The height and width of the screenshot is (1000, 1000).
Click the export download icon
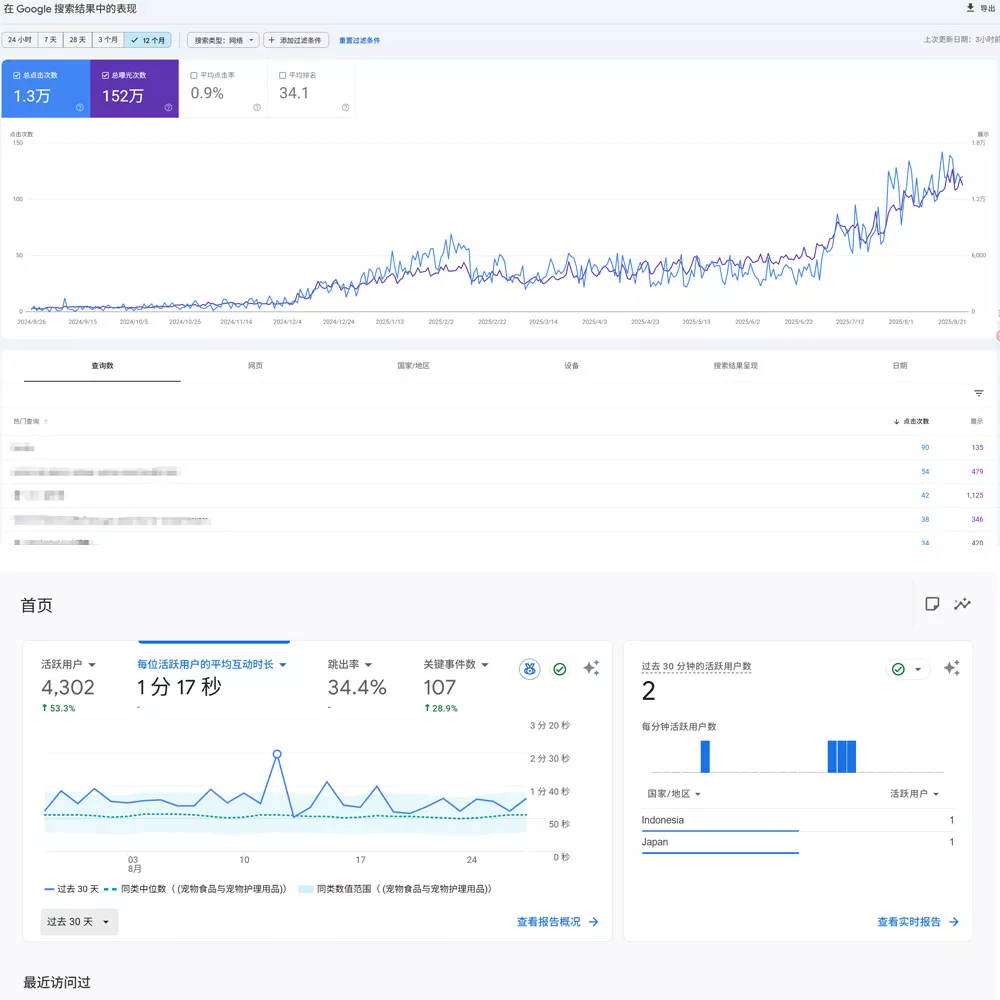point(970,8)
